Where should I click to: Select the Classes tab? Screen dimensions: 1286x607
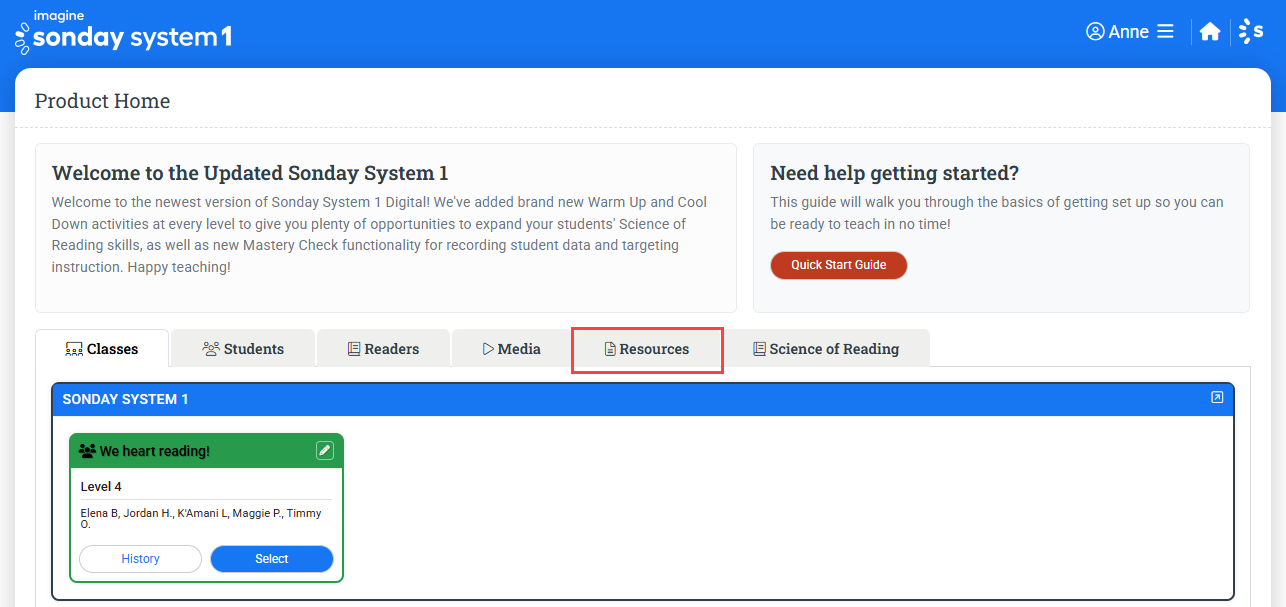tap(101, 348)
